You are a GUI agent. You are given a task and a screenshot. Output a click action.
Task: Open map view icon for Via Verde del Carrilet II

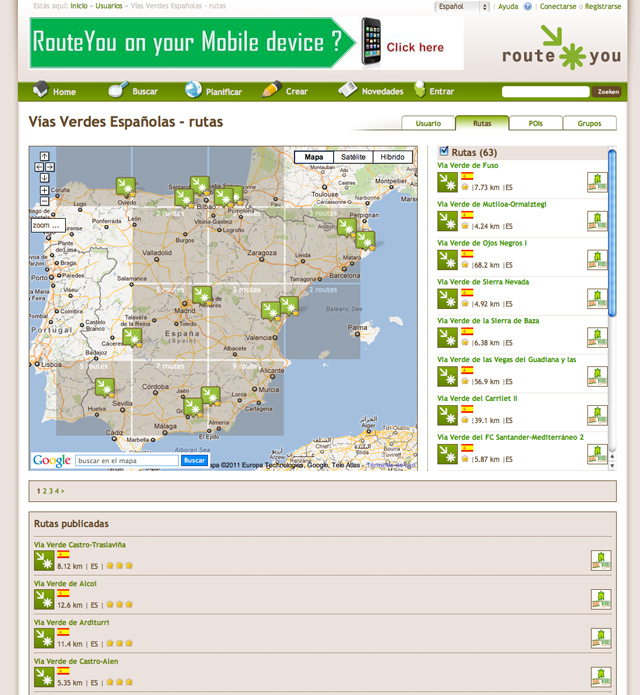click(597, 415)
